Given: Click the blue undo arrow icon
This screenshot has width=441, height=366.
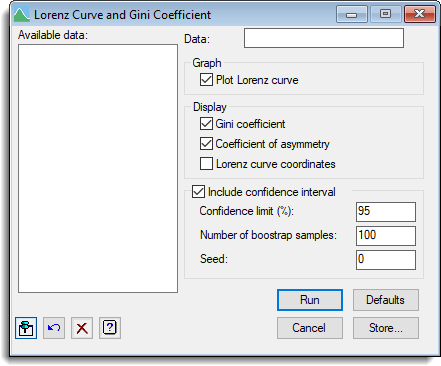Looking at the screenshot, I should point(54,328).
